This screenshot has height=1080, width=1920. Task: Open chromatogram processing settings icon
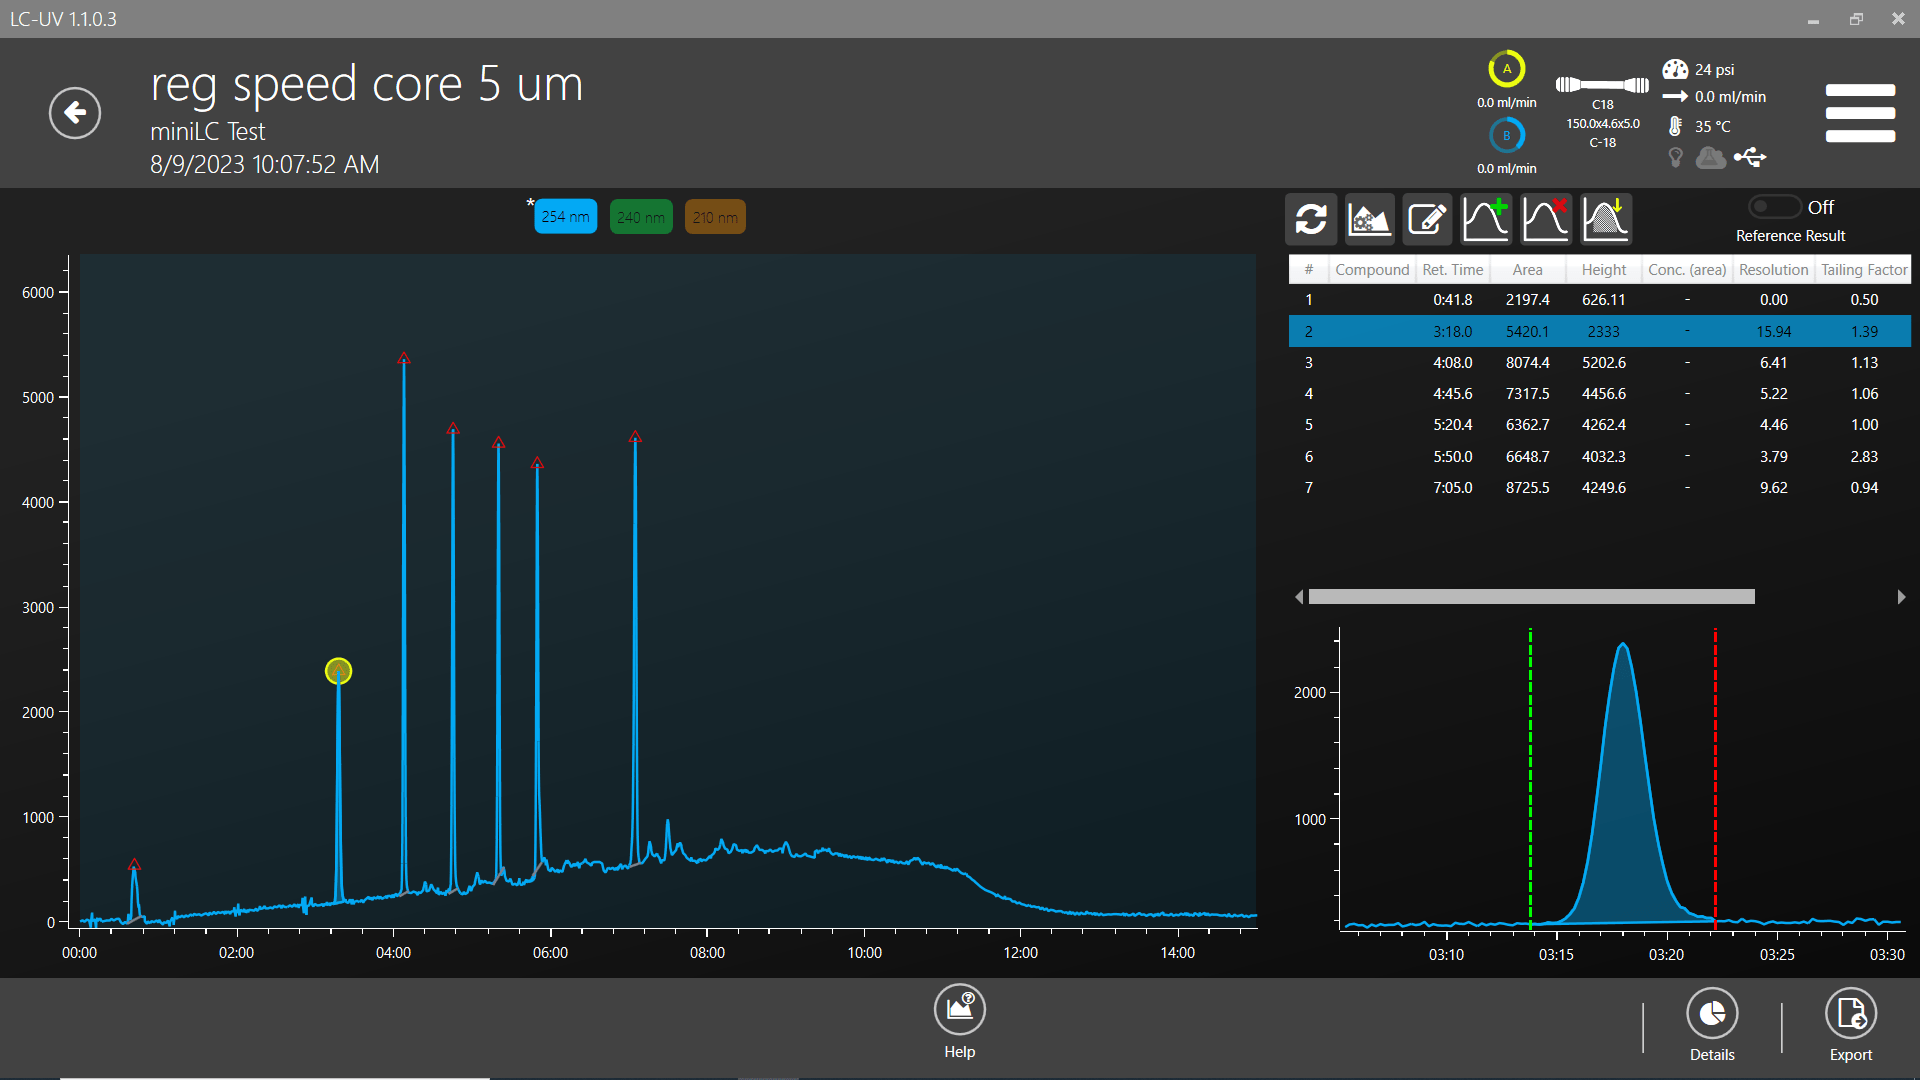1369,219
